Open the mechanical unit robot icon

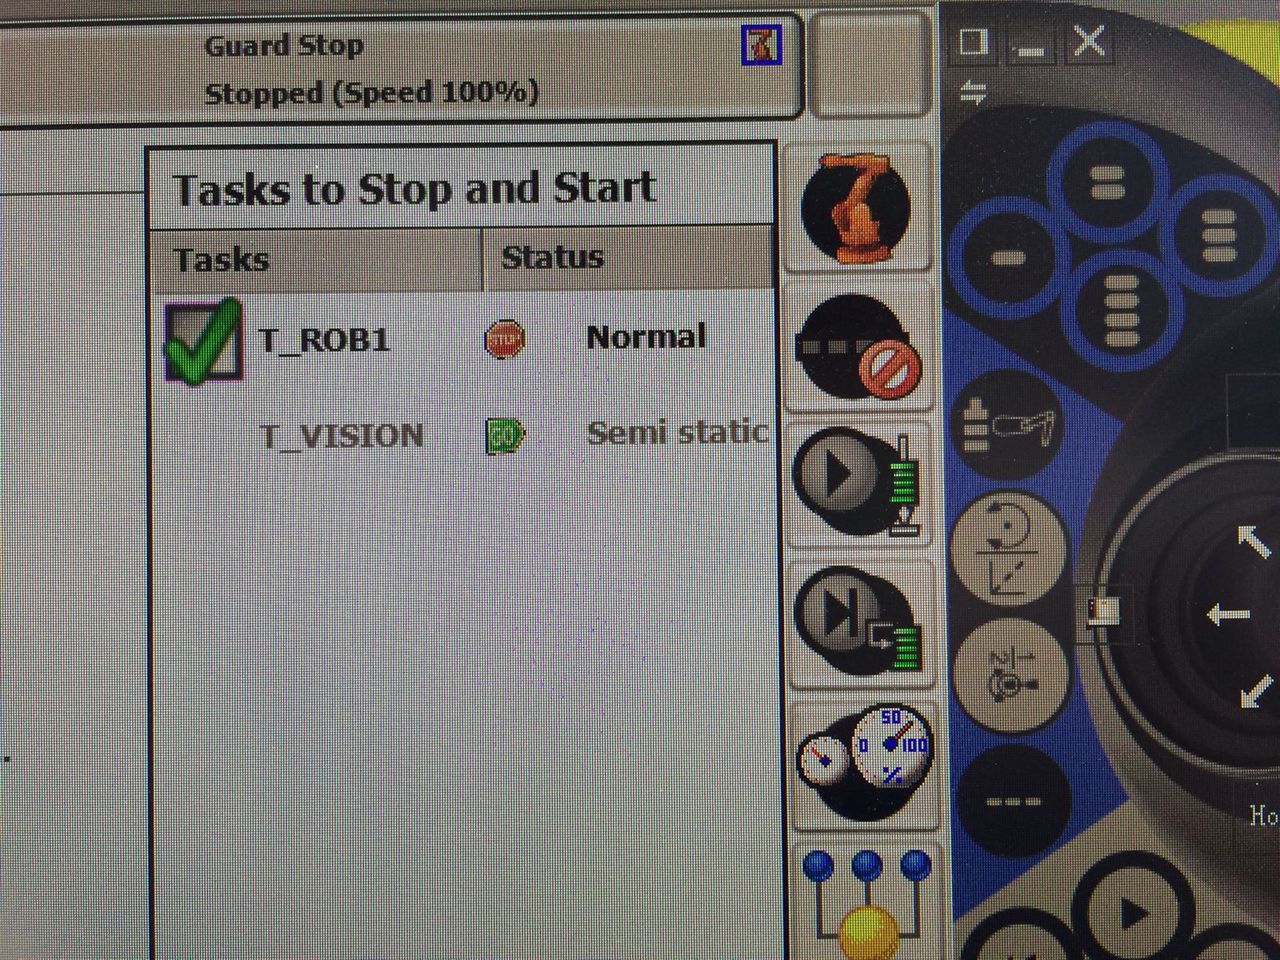tap(857, 207)
